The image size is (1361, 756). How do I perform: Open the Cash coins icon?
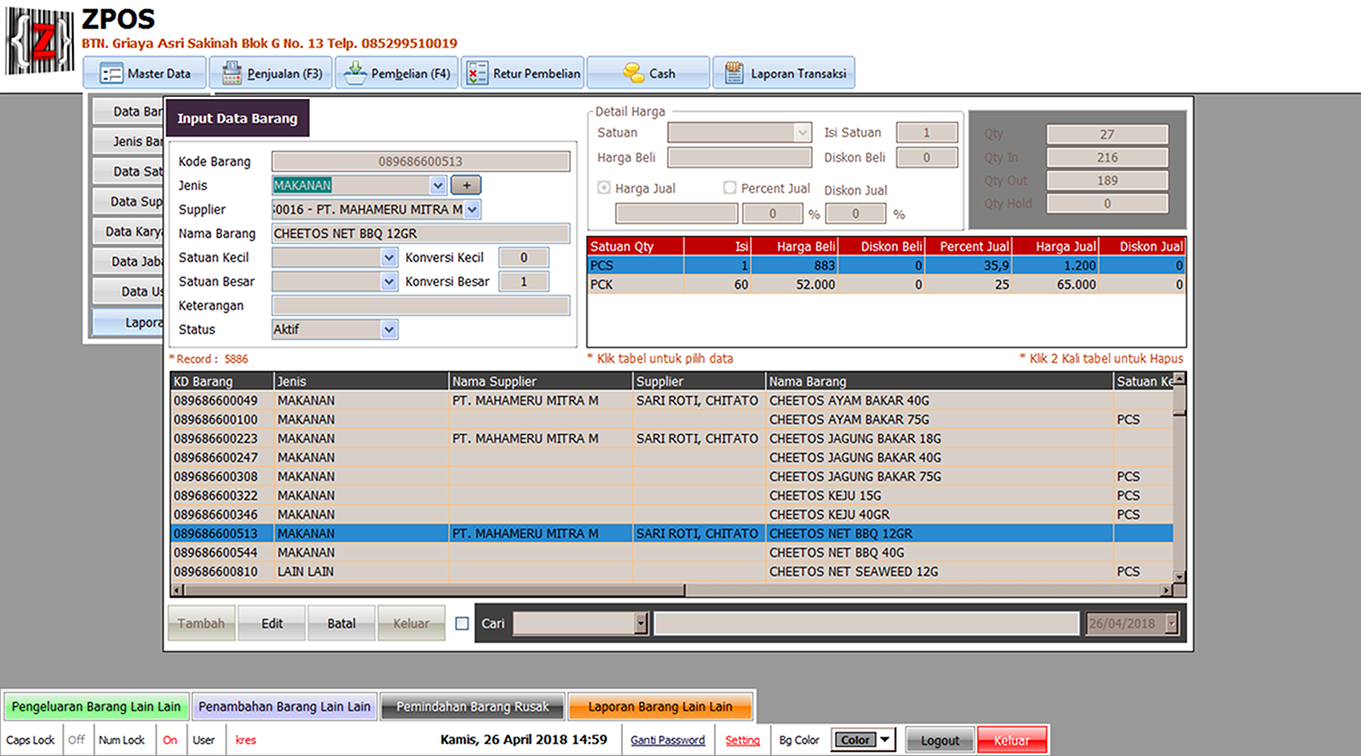click(633, 74)
